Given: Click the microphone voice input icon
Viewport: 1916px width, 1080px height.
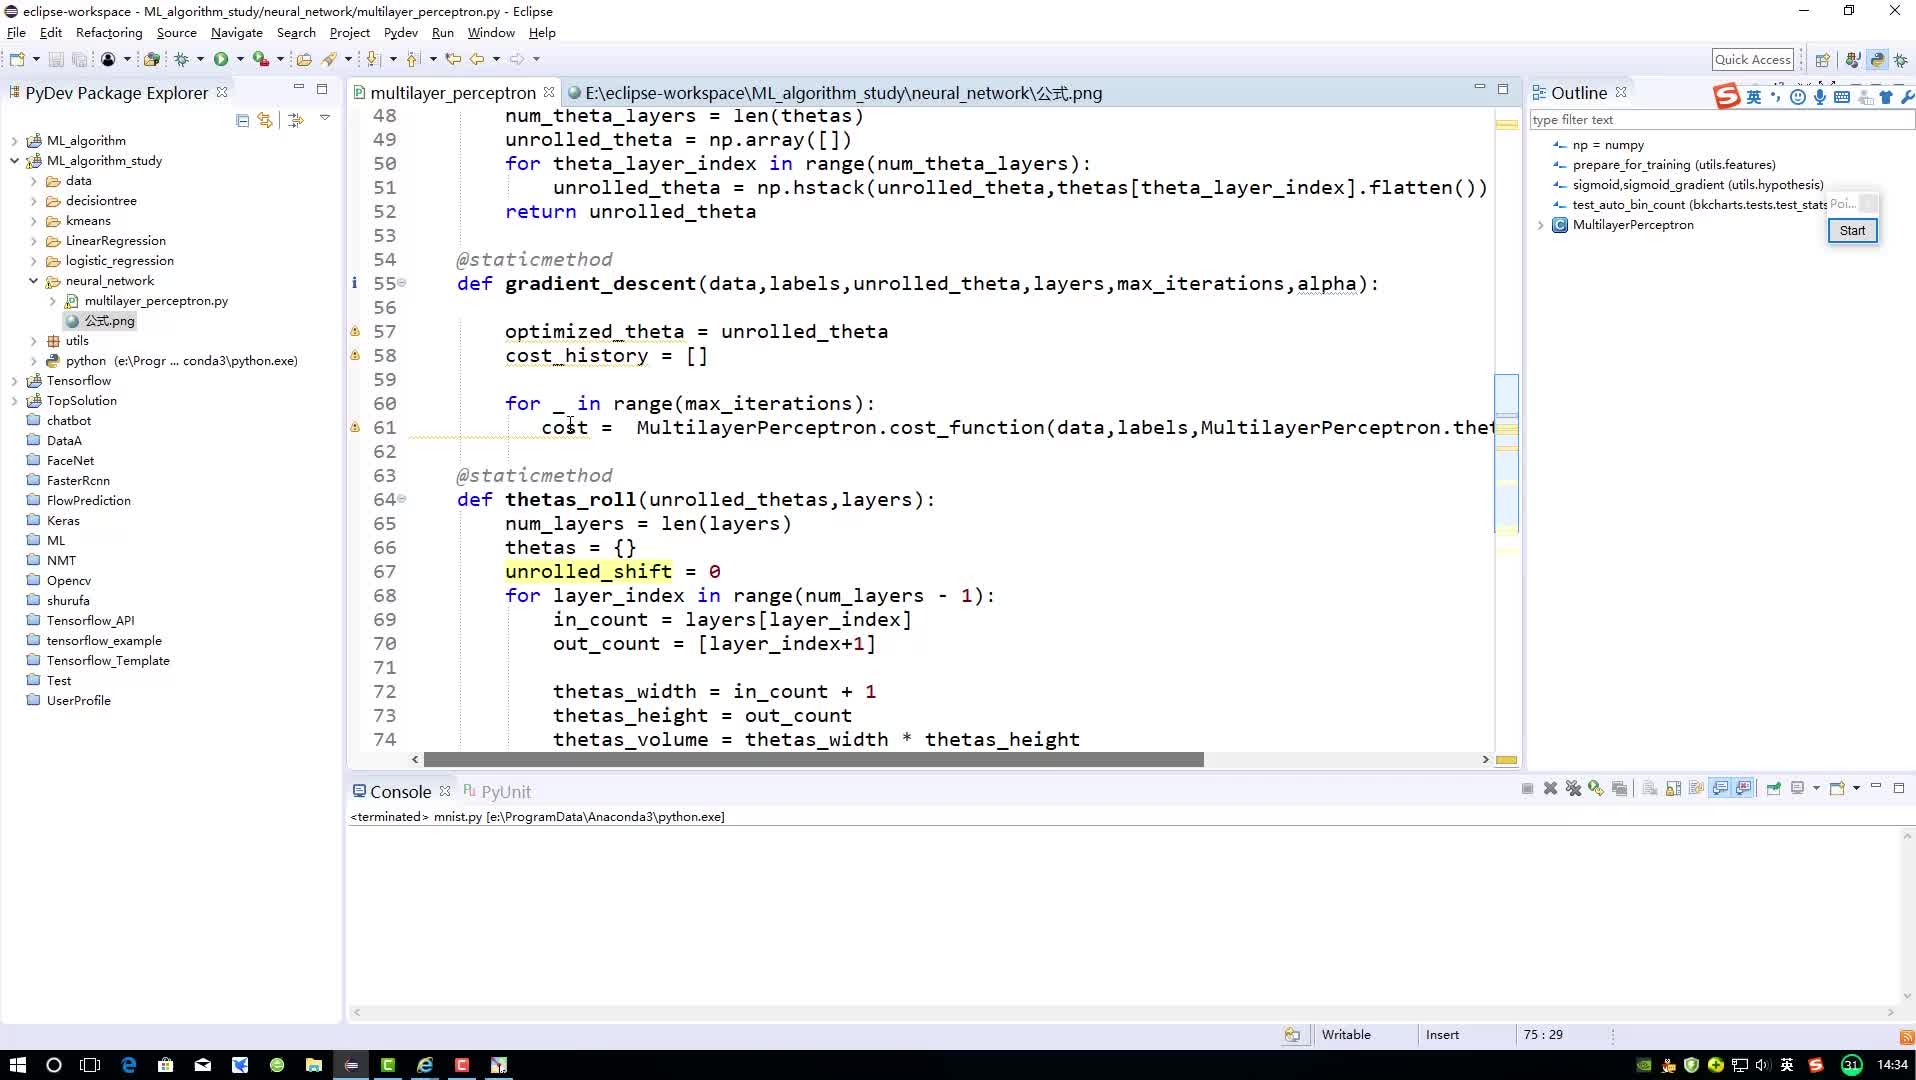Looking at the screenshot, I should [1820, 97].
